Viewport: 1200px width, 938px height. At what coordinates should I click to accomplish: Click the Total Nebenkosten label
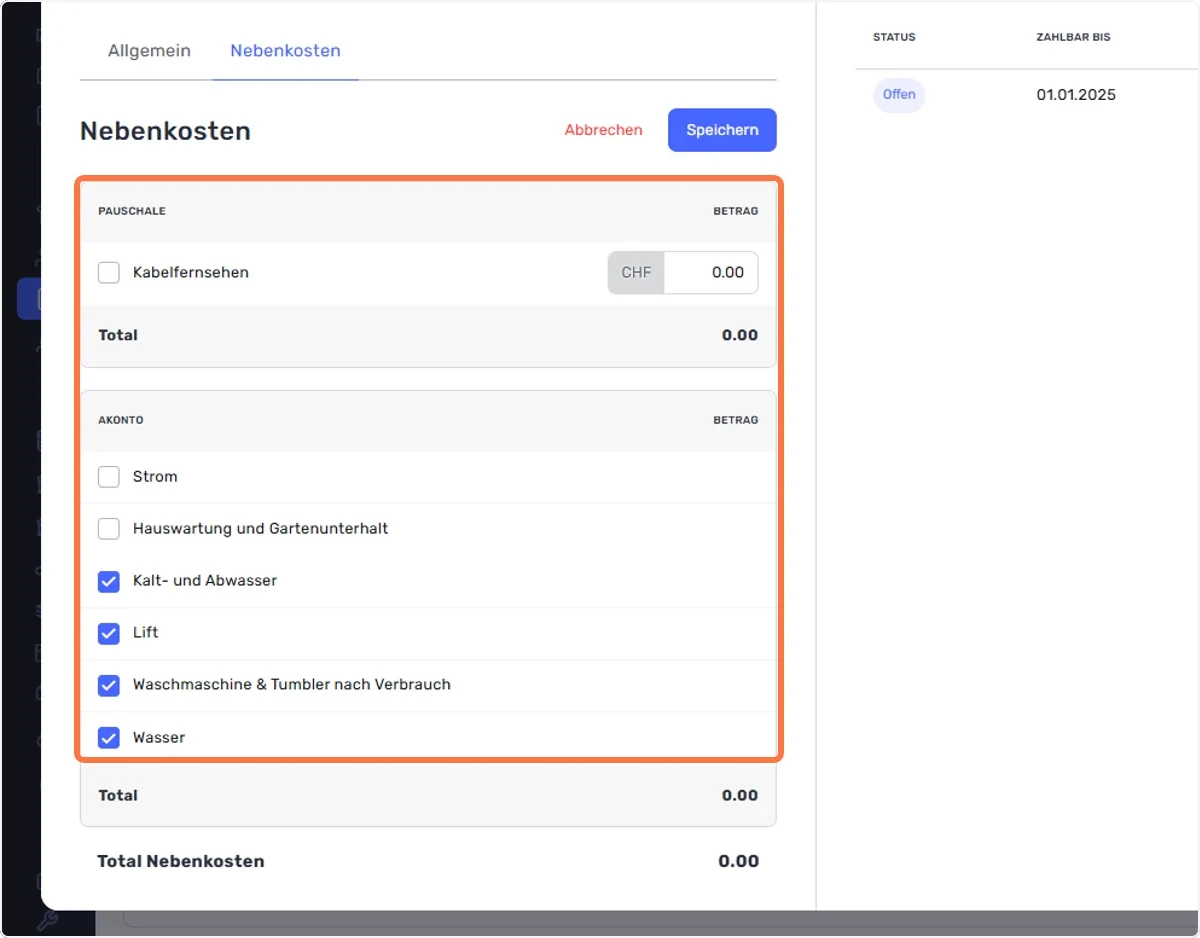(181, 861)
